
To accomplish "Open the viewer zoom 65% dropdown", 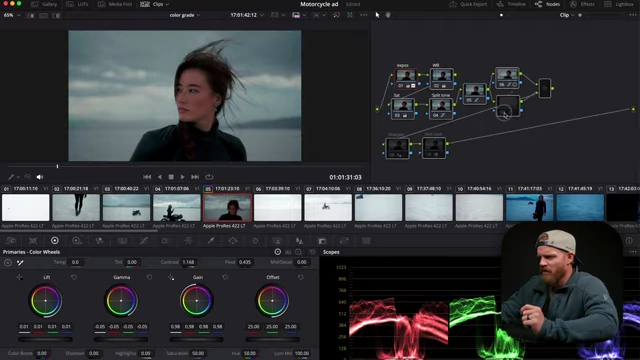I will (x=12, y=15).
